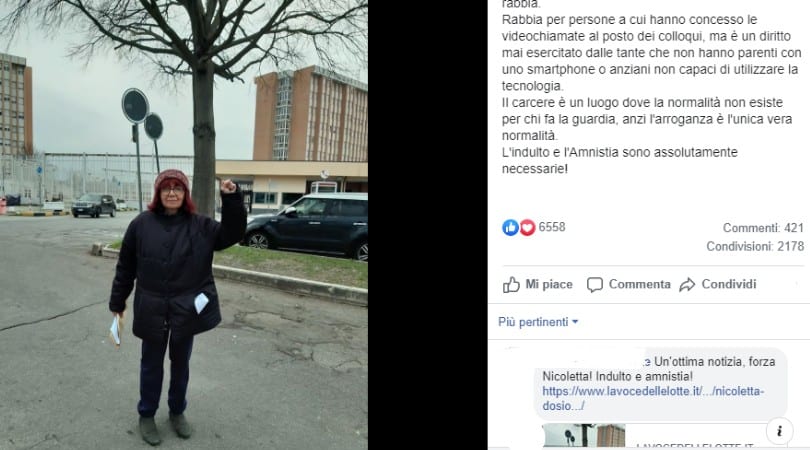The width and height of the screenshot is (810, 450).
Task: Open the Condivisioni: 2178 count
Action: [755, 246]
